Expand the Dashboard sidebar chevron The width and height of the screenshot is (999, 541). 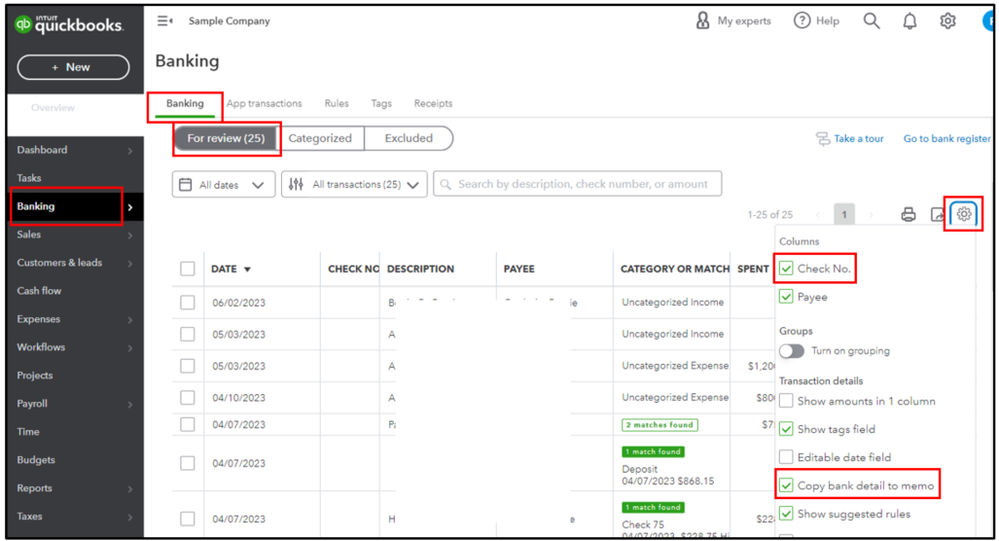(130, 151)
